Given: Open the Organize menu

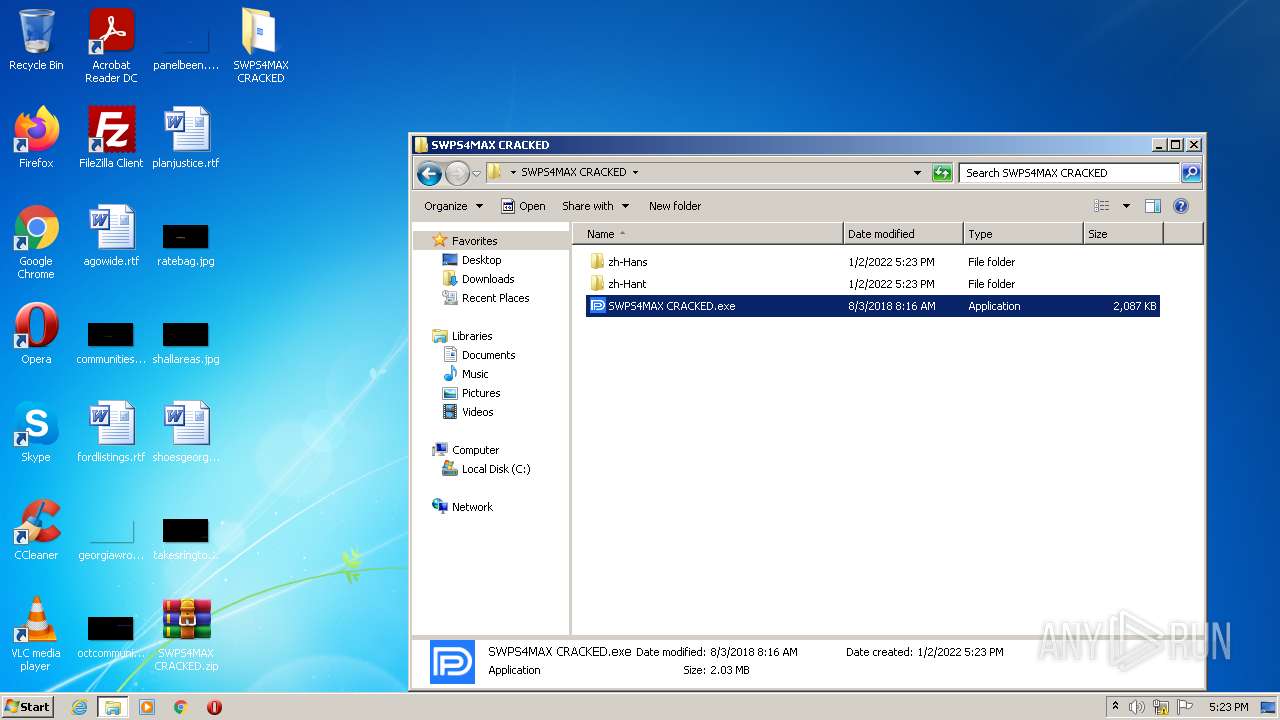Looking at the screenshot, I should pos(453,206).
